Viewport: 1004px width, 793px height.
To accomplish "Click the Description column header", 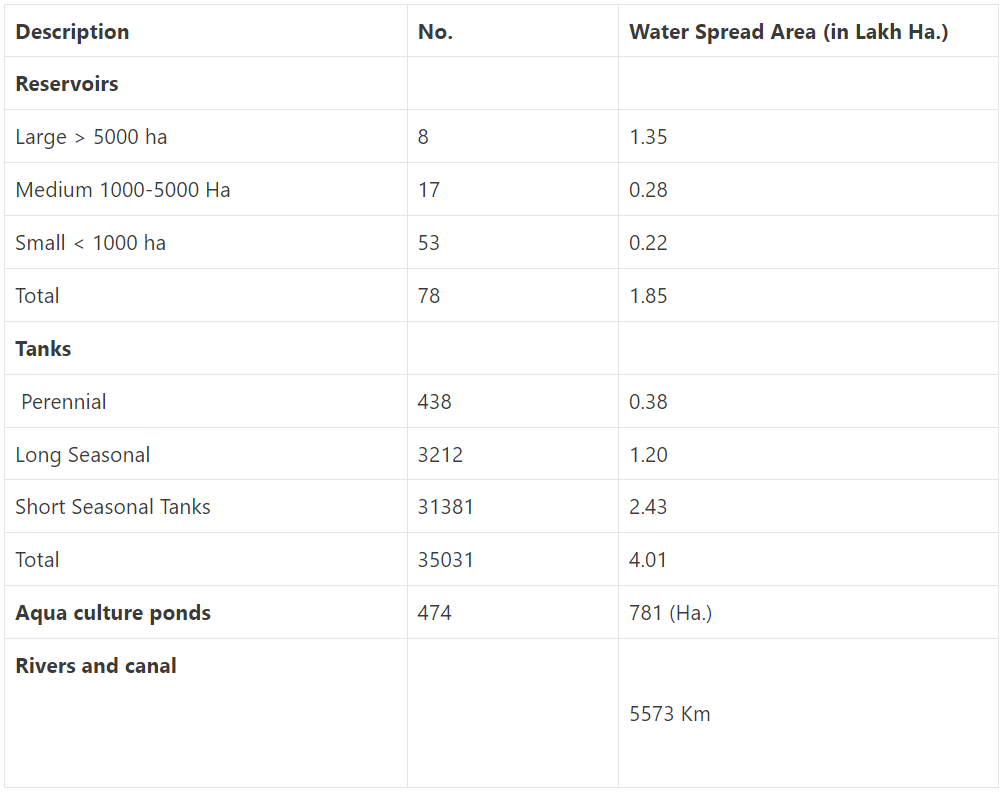I will 72,32.
